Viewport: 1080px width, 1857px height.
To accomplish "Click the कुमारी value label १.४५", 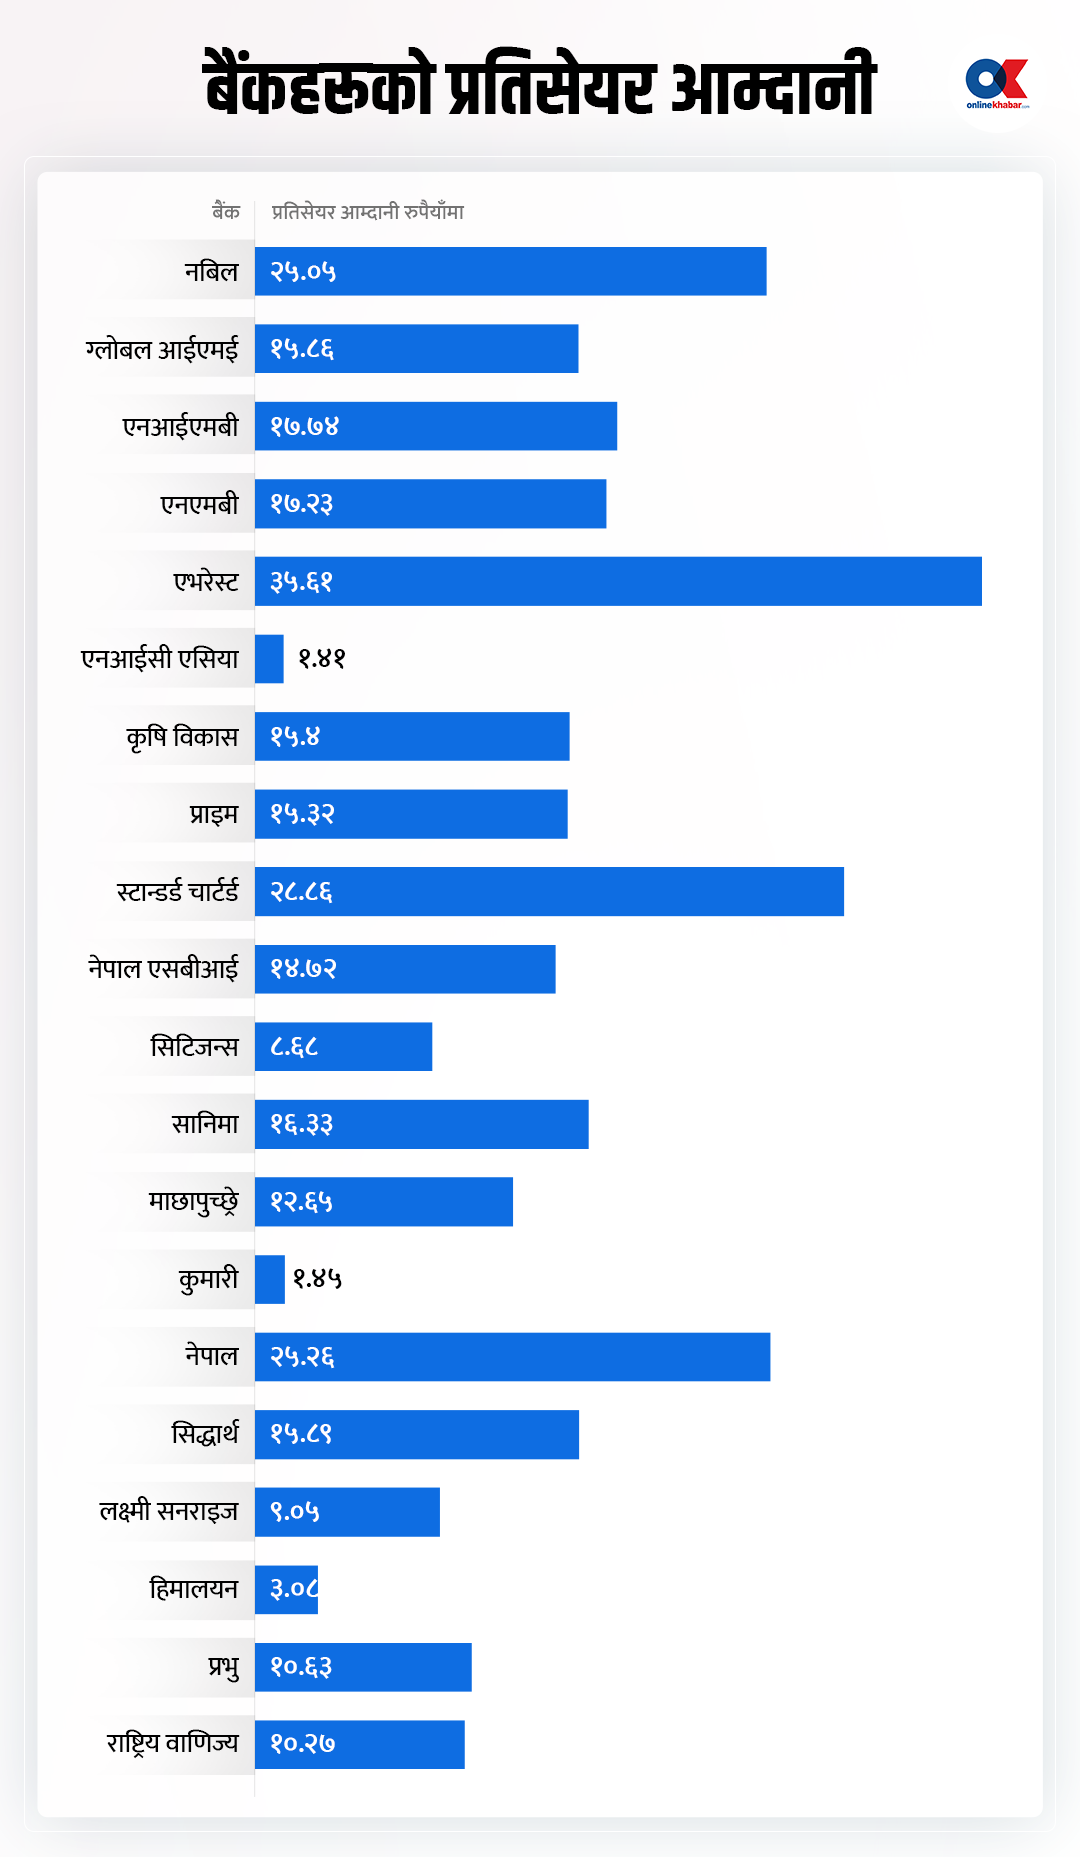I will click(317, 1279).
